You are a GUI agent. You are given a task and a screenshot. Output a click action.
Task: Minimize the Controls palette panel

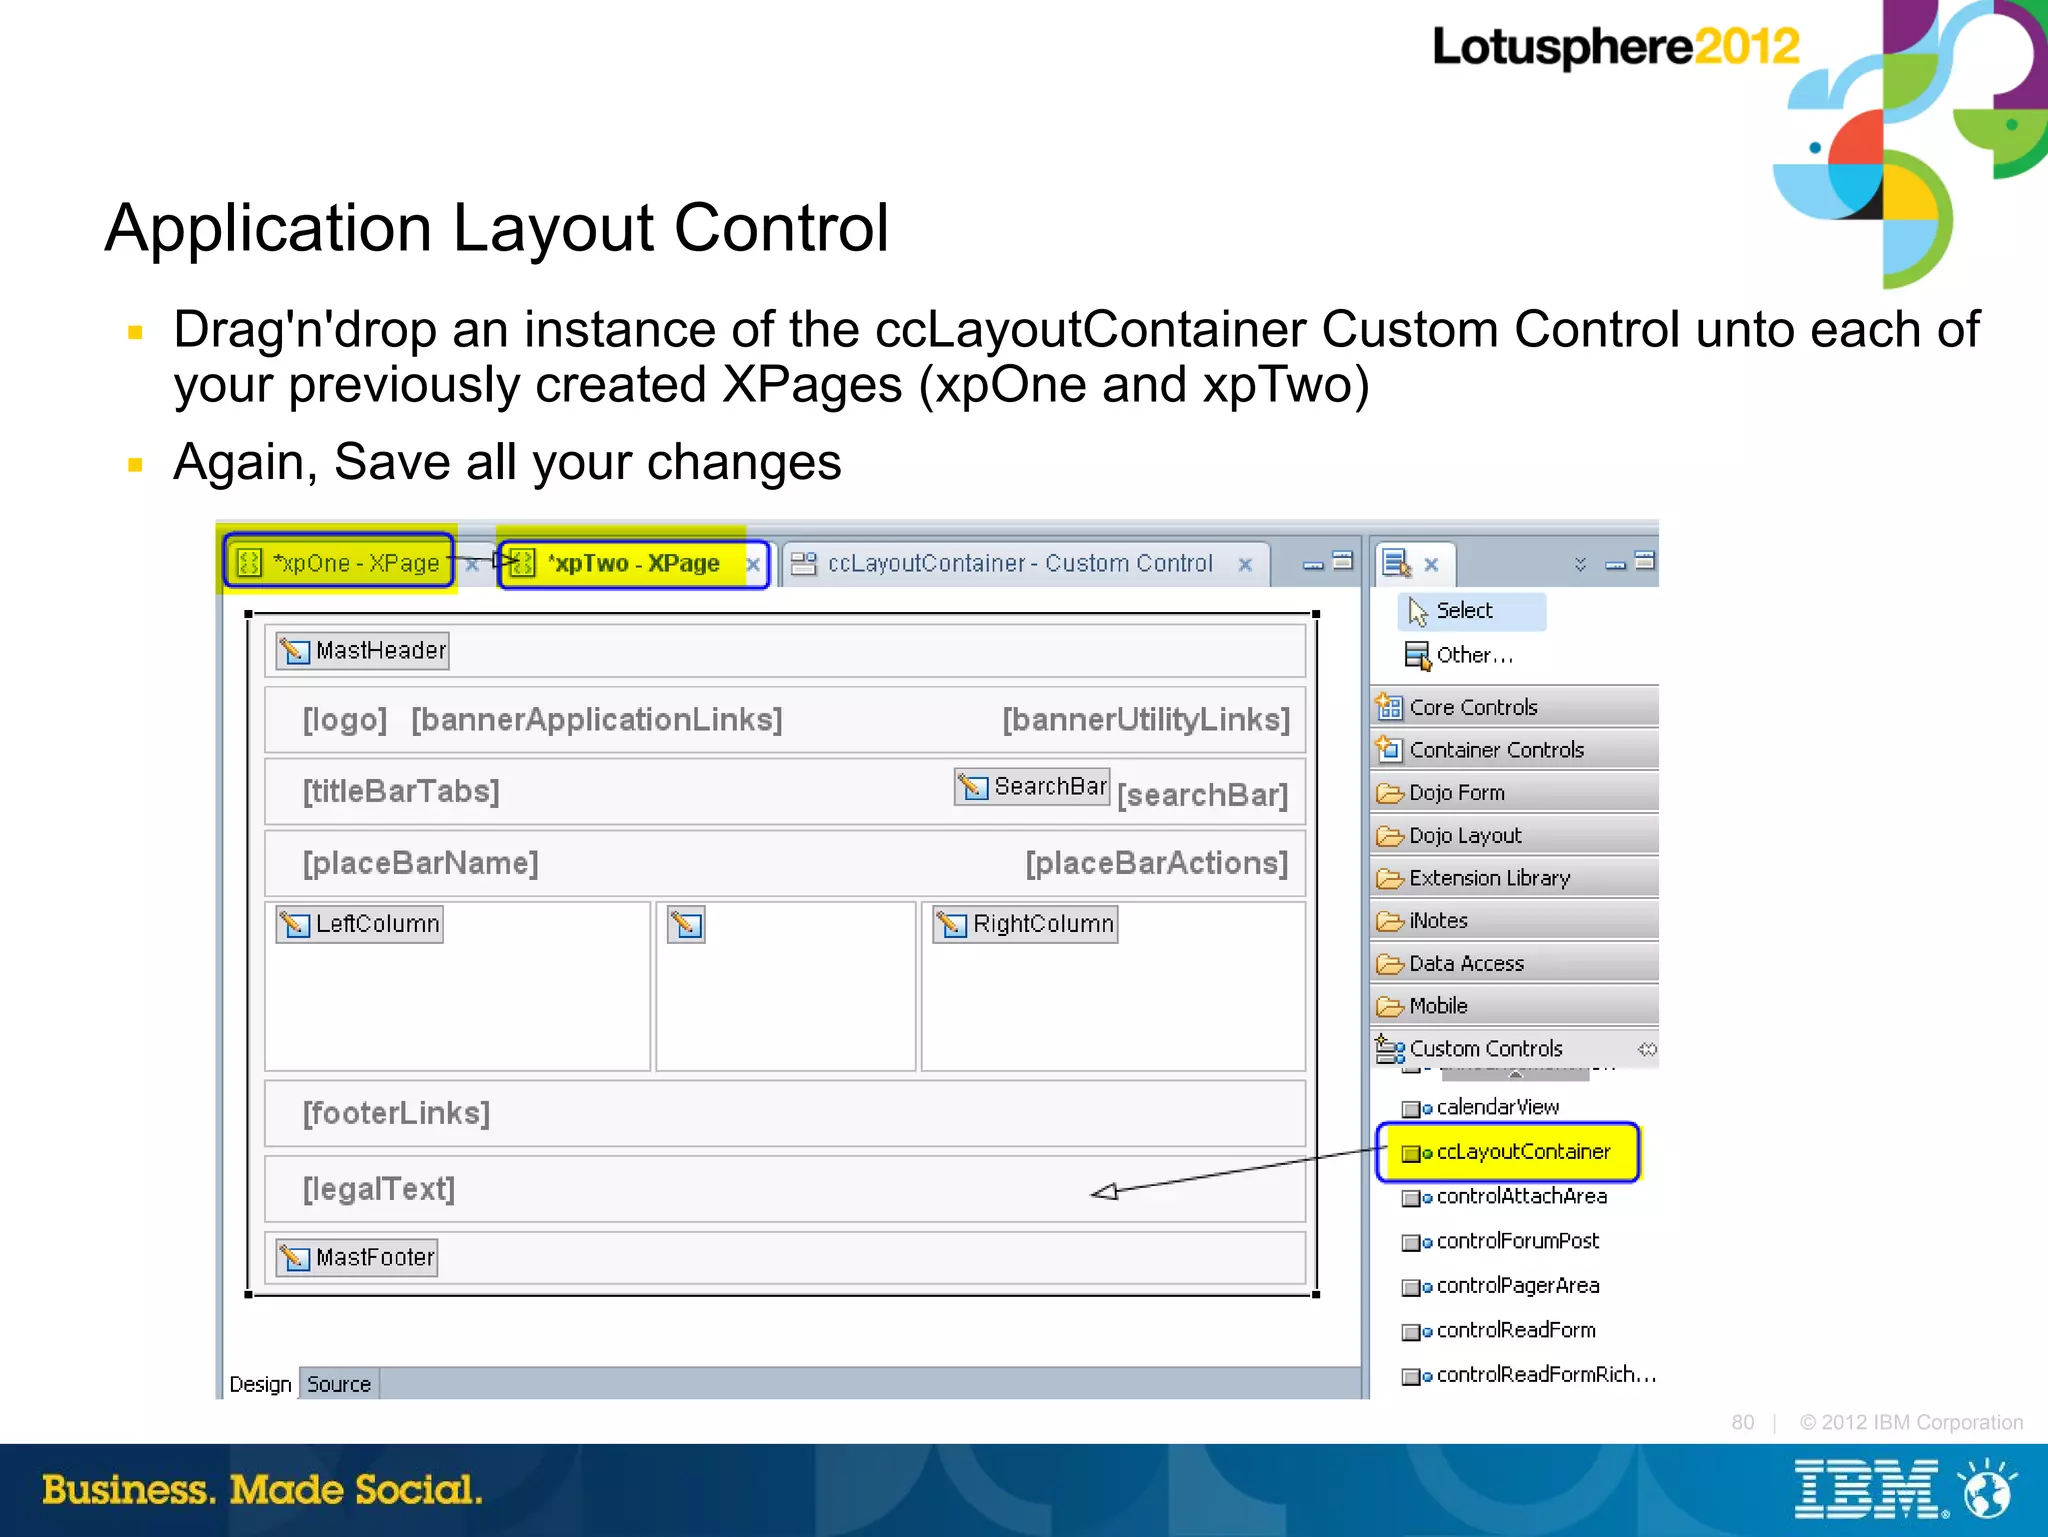[x=1615, y=565]
